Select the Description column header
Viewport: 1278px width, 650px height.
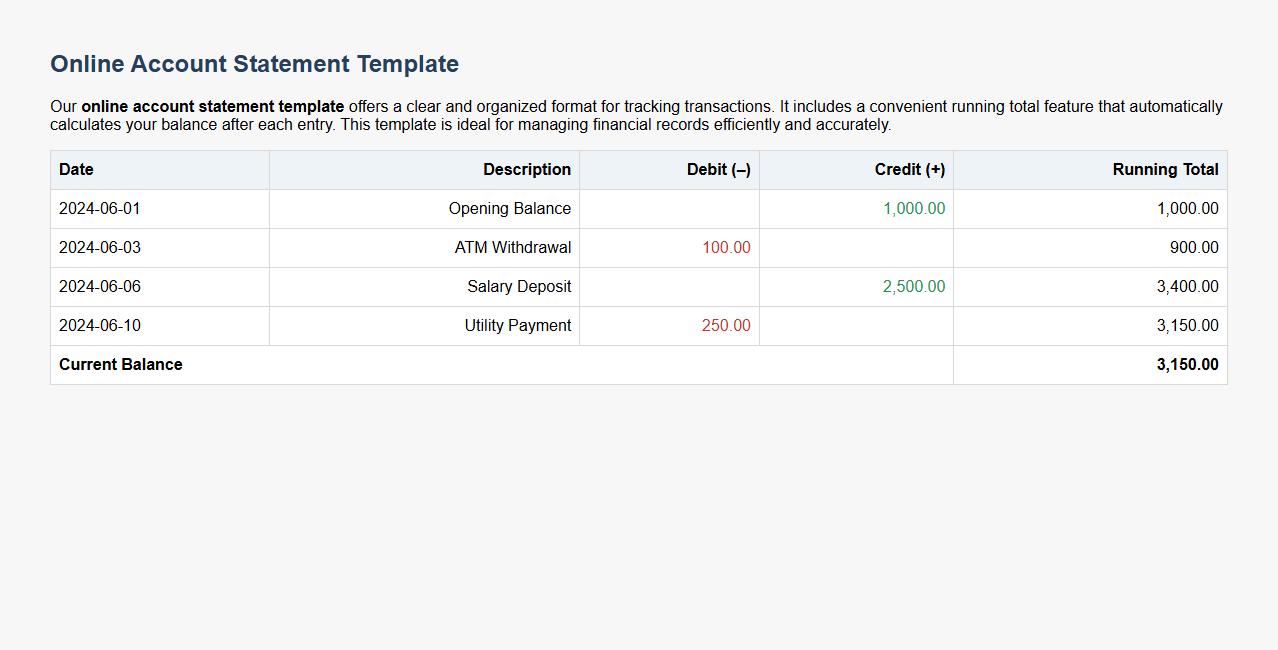click(x=527, y=169)
